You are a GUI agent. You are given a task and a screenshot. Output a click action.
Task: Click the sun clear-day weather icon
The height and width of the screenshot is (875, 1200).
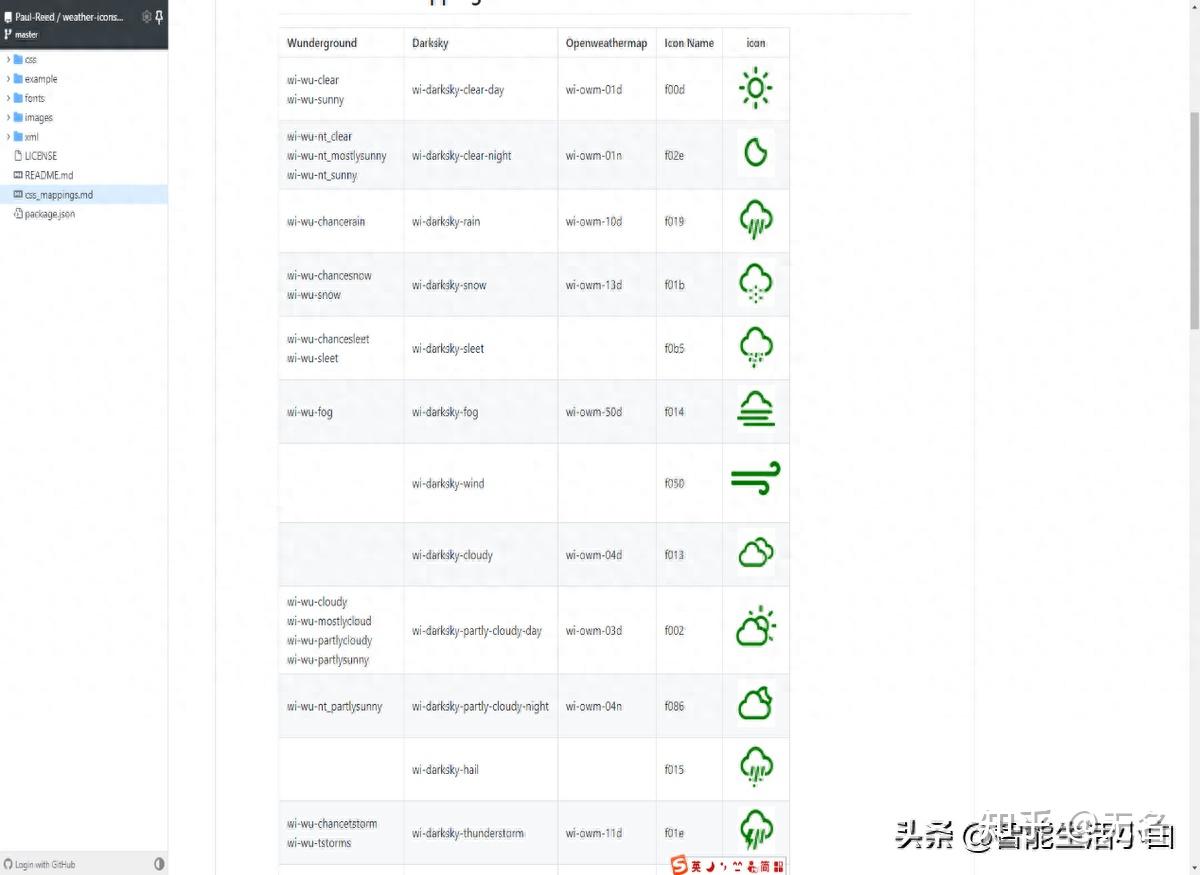[756, 89]
